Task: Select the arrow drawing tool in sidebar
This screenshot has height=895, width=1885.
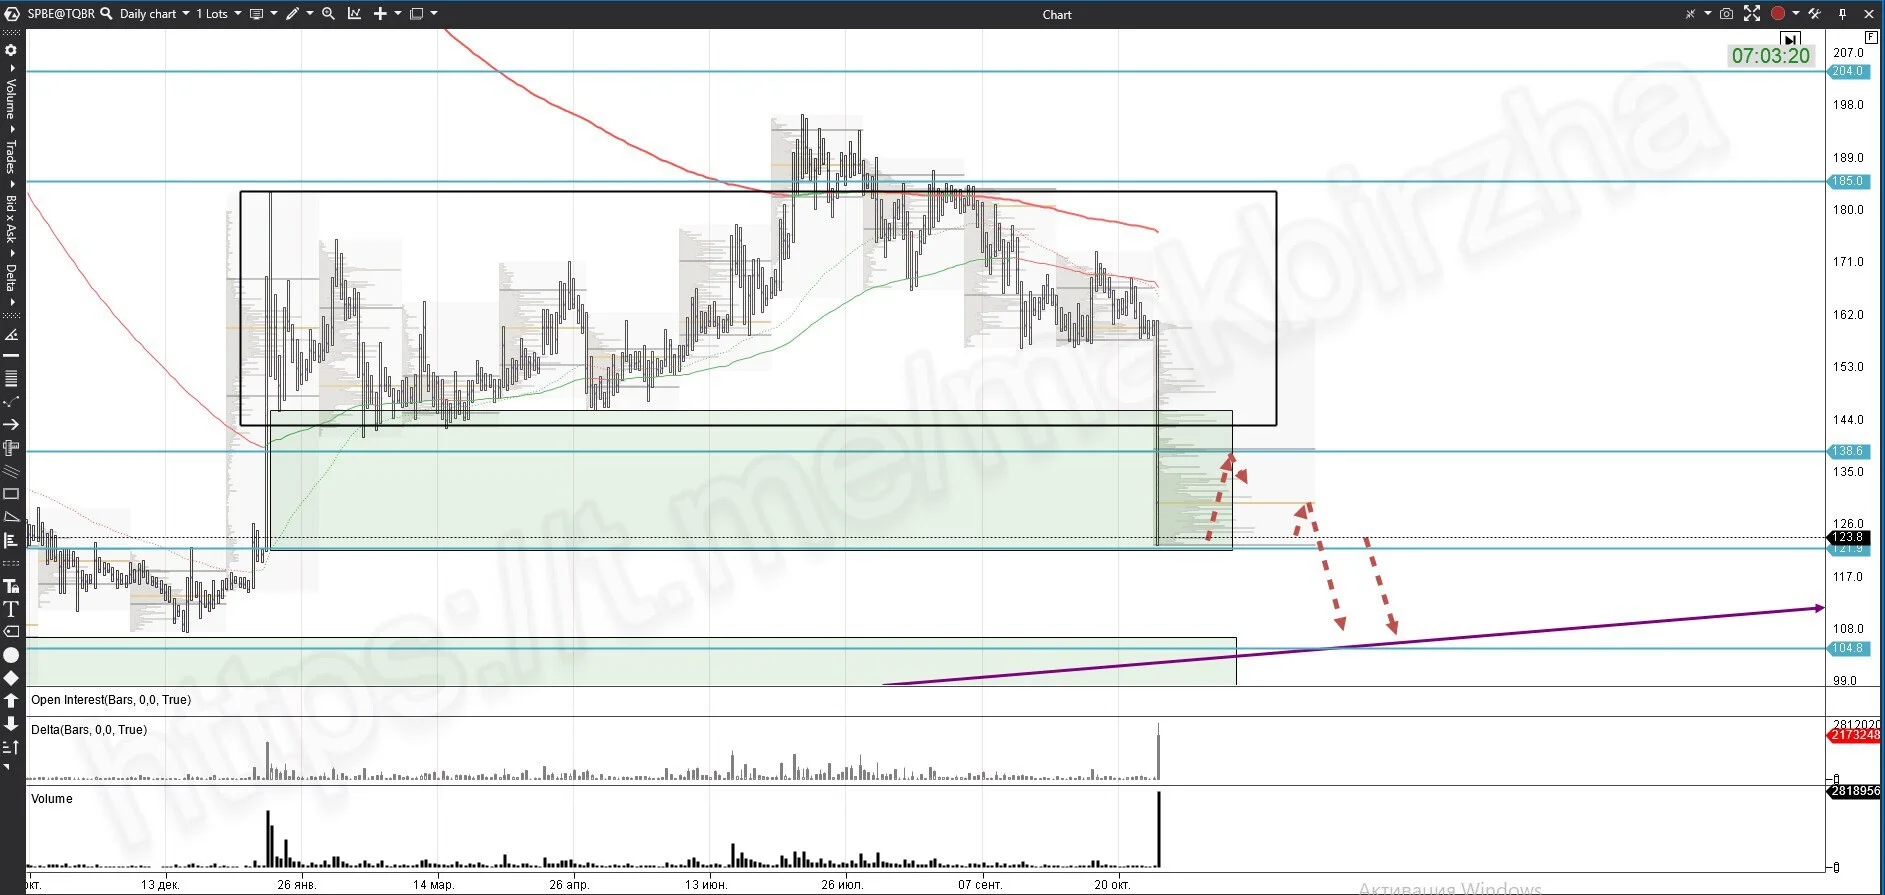Action: 11,424
